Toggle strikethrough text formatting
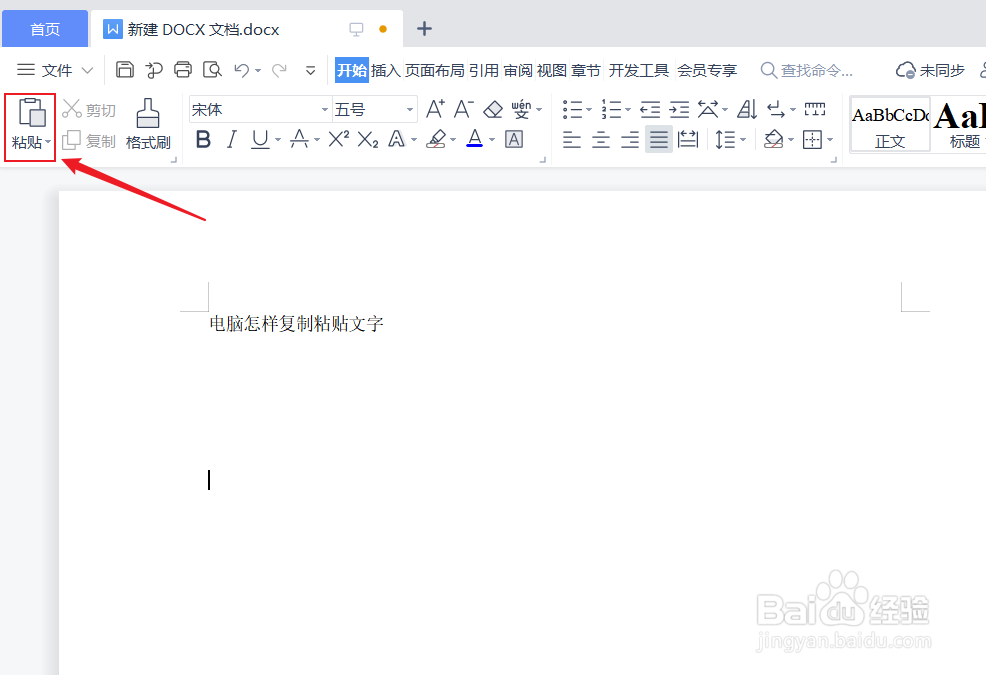This screenshot has width=986, height=675. (299, 139)
